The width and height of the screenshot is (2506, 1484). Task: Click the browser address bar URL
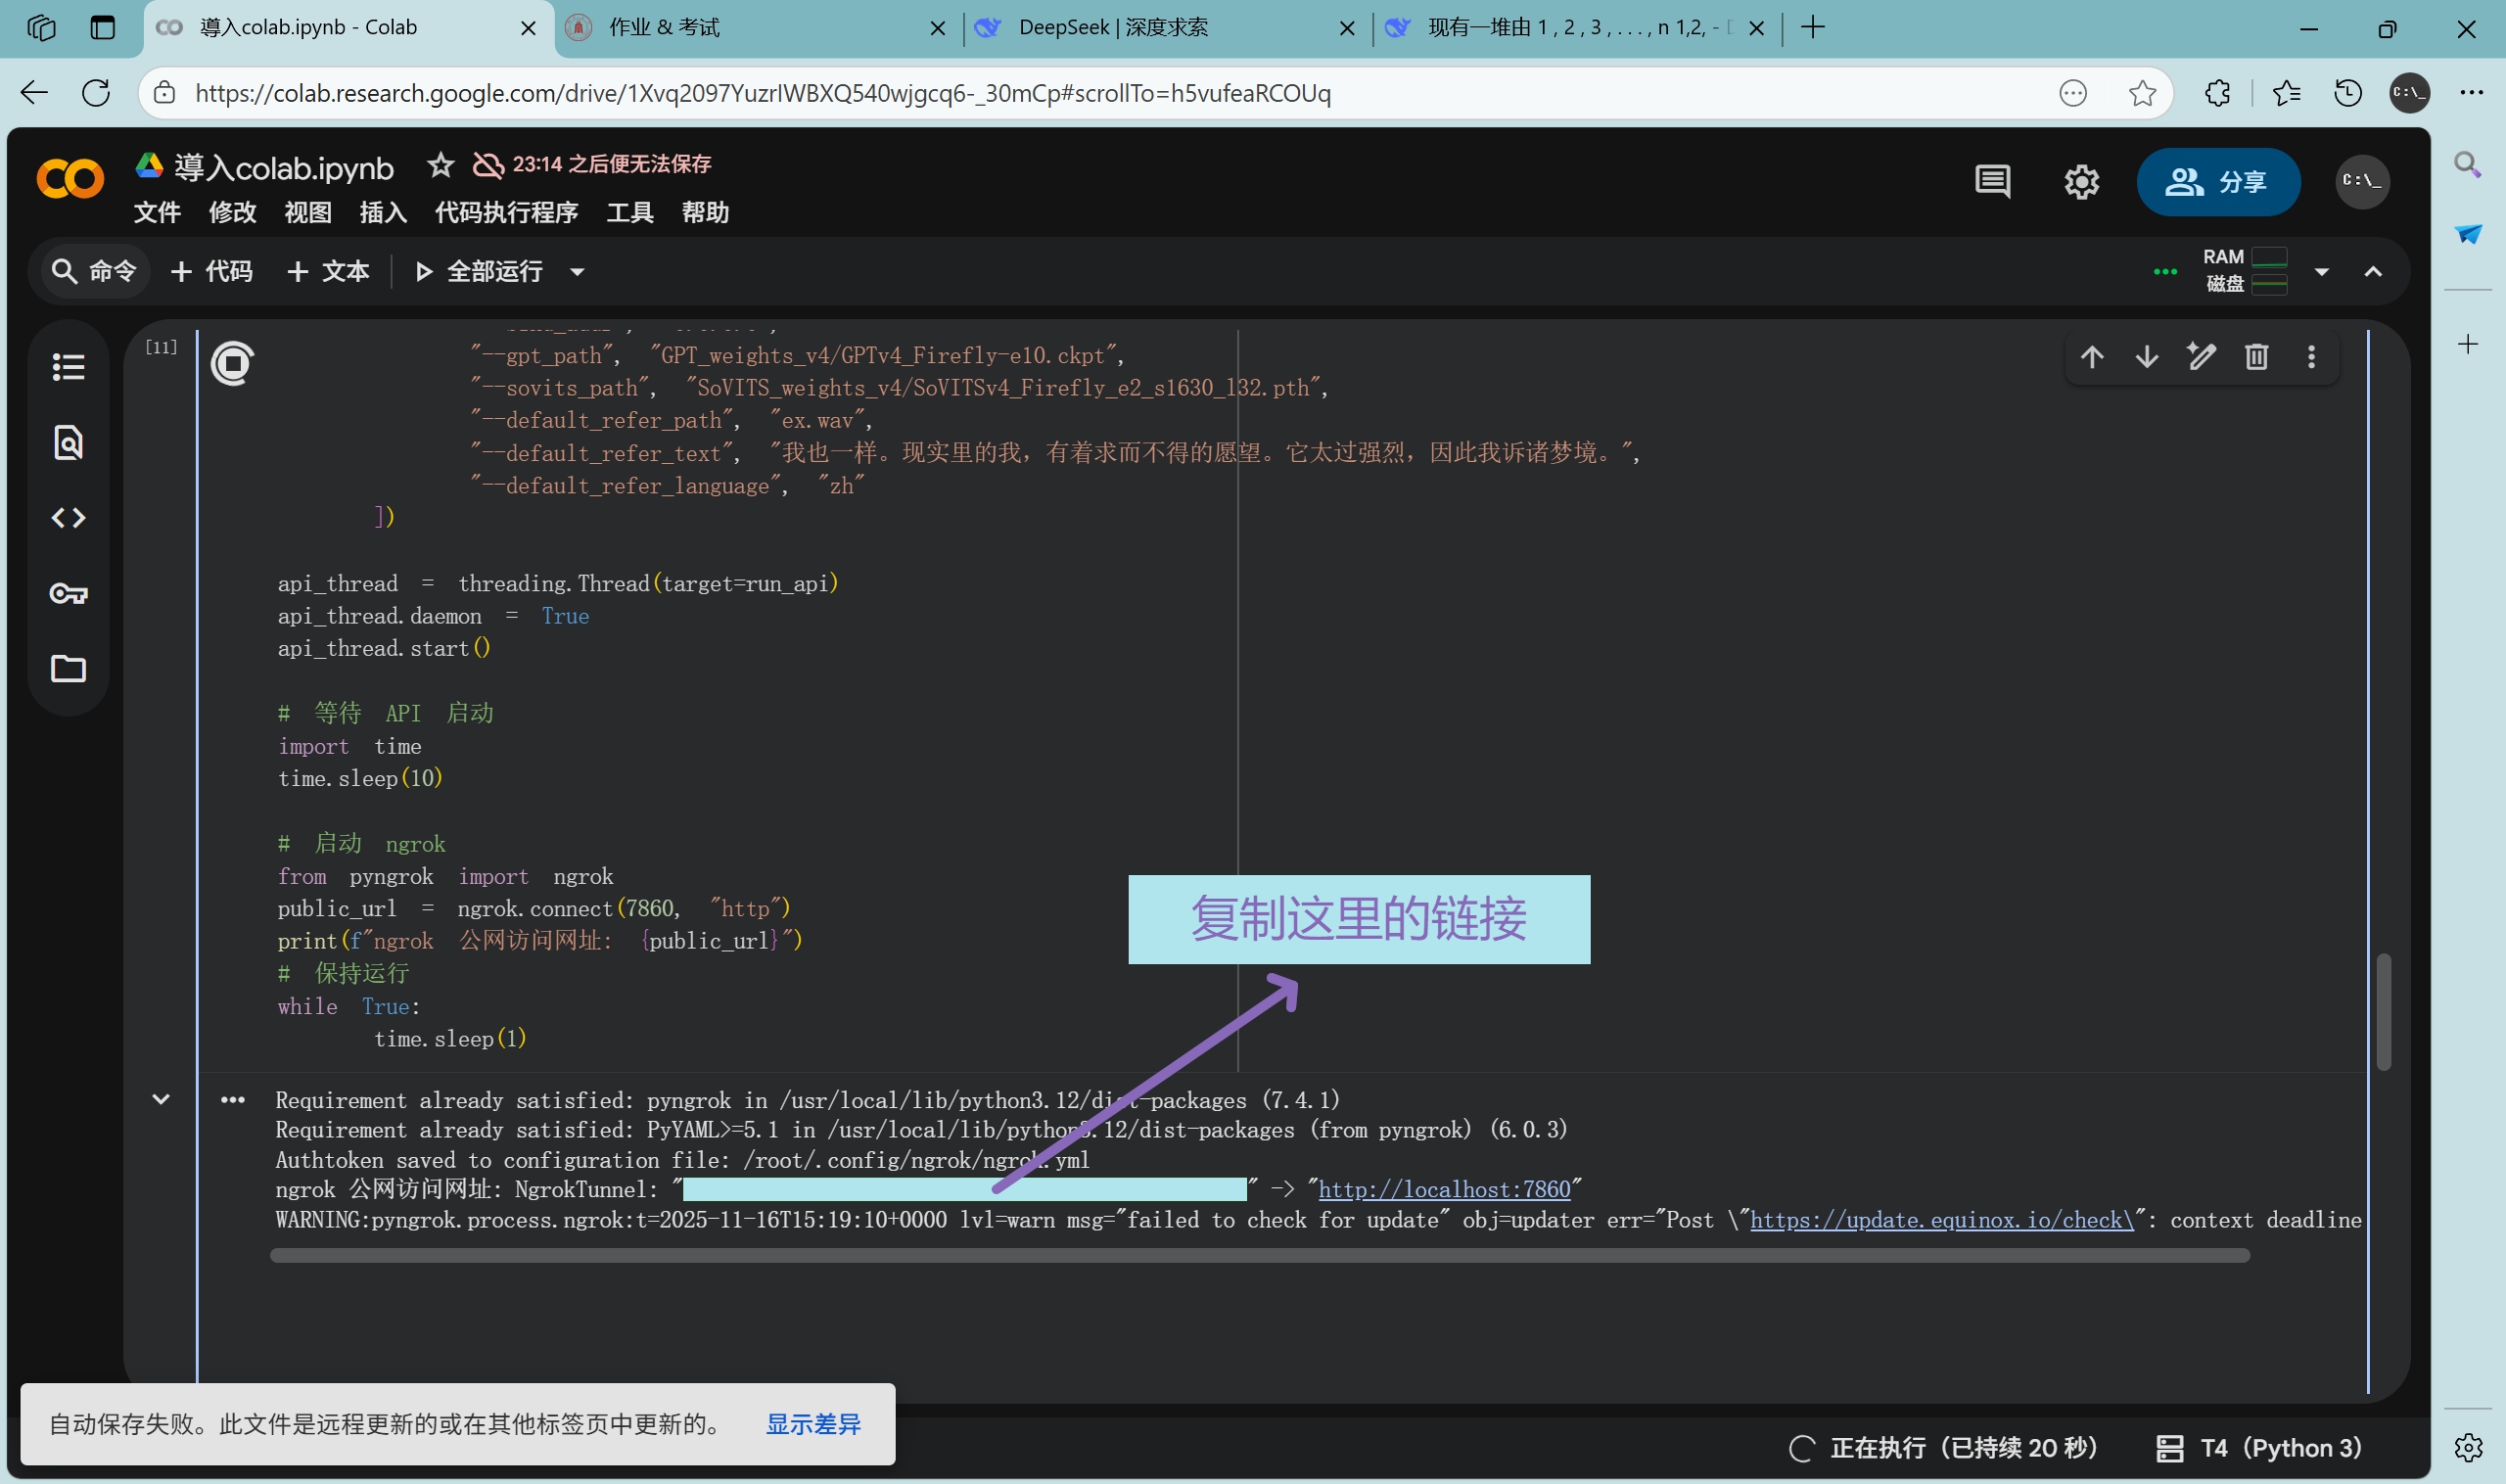(x=762, y=93)
